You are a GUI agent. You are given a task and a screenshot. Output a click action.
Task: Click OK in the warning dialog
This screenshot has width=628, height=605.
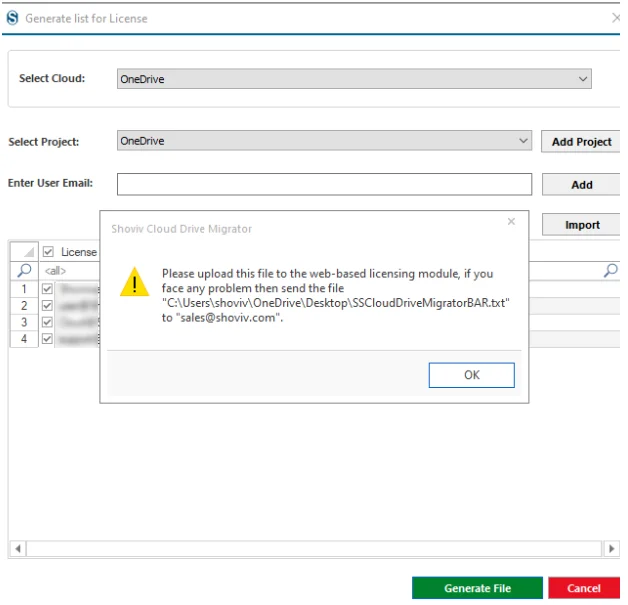tap(472, 375)
